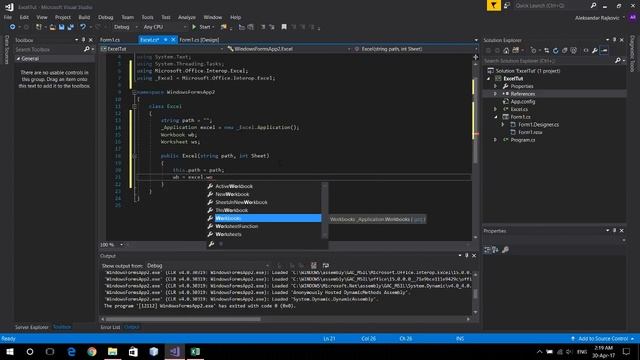Viewport: 640px width, 360px height.
Task: Open Microsoft Edge from the taskbar
Action: pyautogui.click(x=71, y=351)
